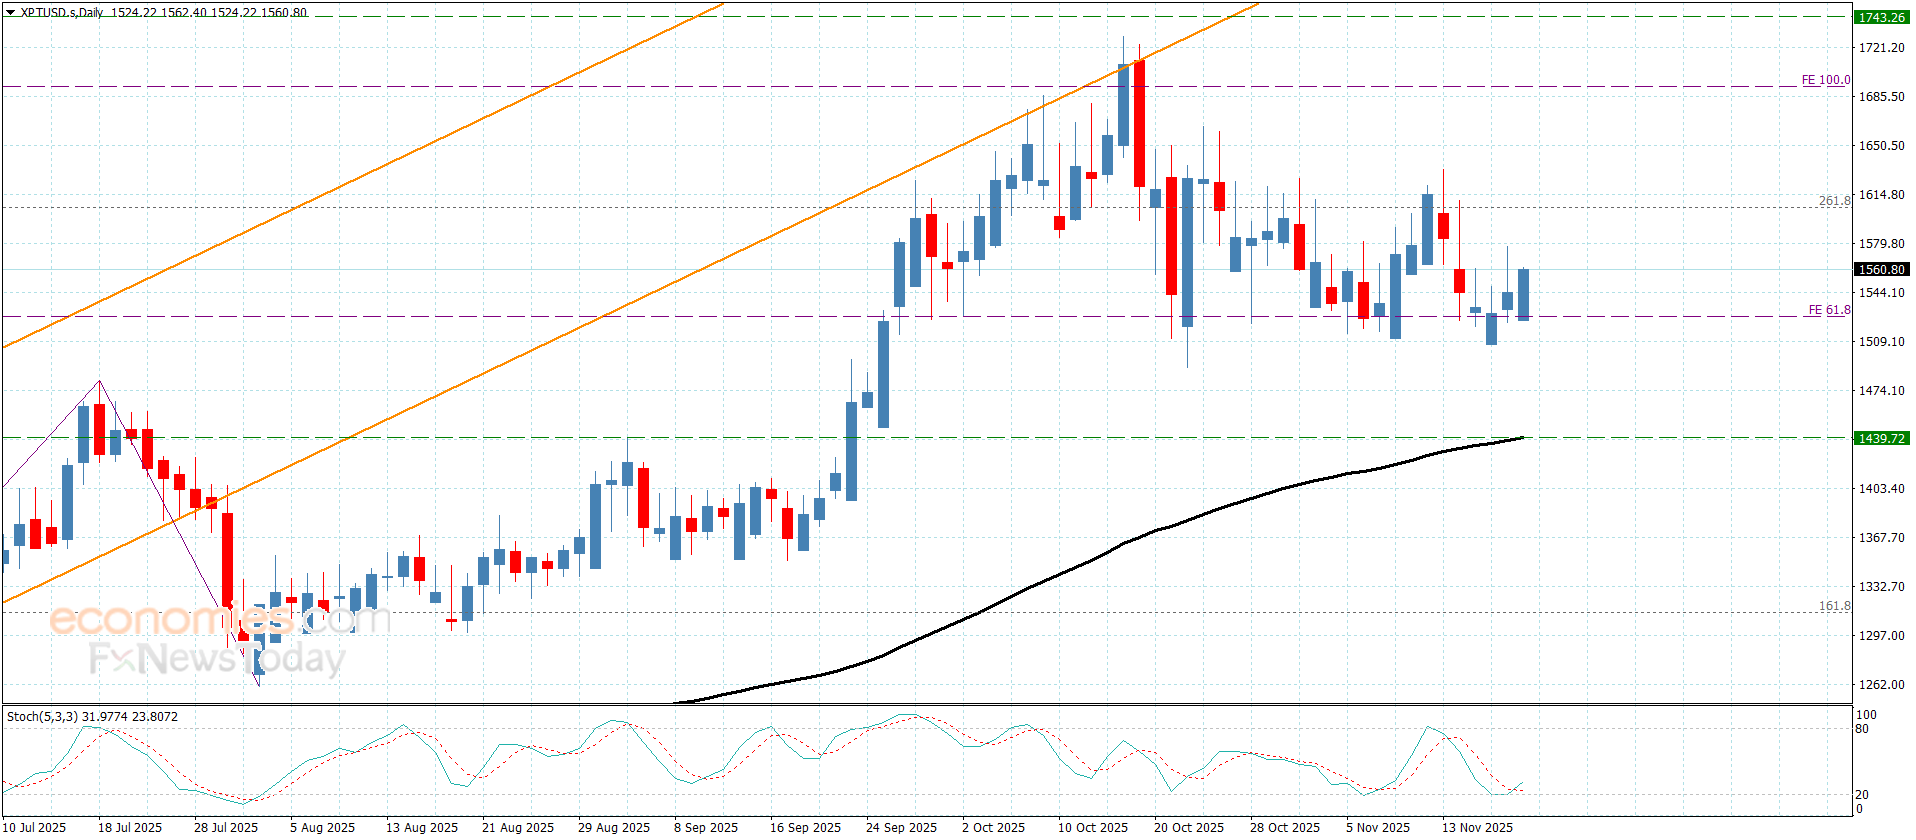This screenshot has width=1916, height=840.
Task: Click the 24 Sep 2025 date marker
Action: 901,827
